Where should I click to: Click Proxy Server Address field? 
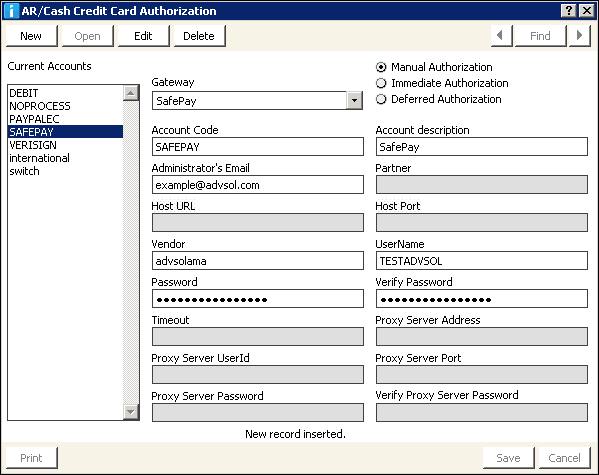click(x=482, y=336)
